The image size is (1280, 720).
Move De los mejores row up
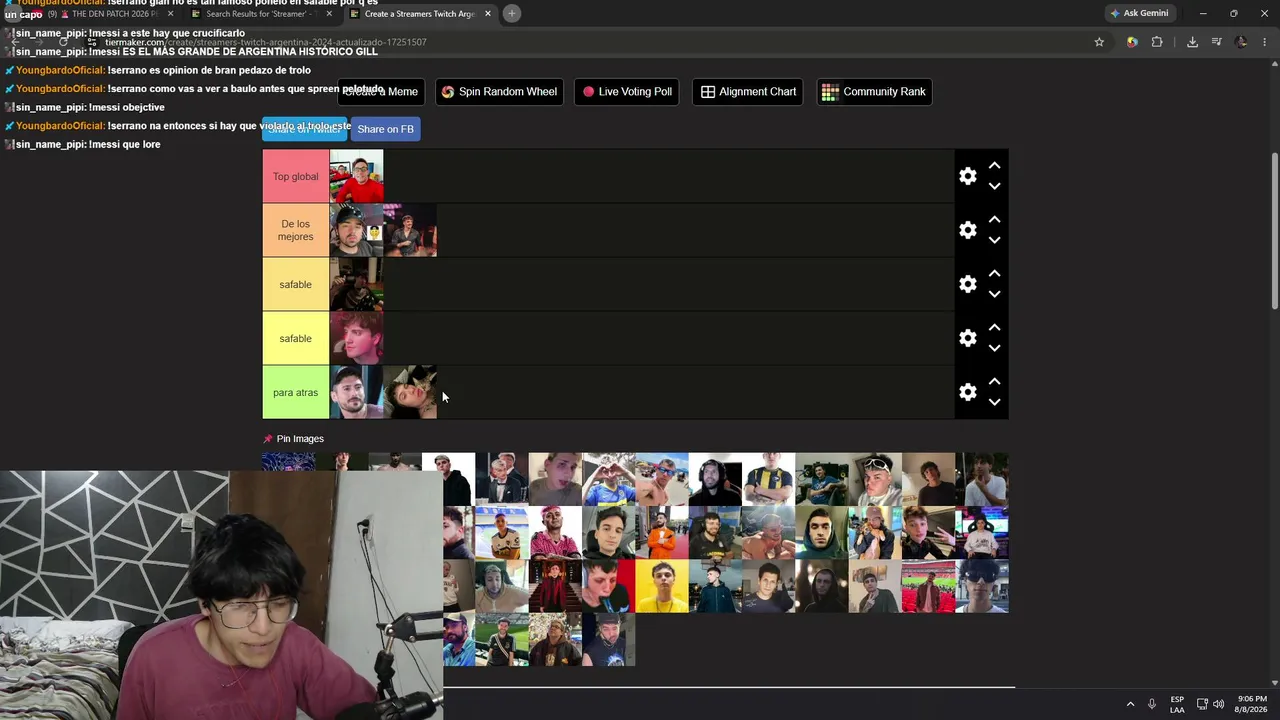pos(994,220)
